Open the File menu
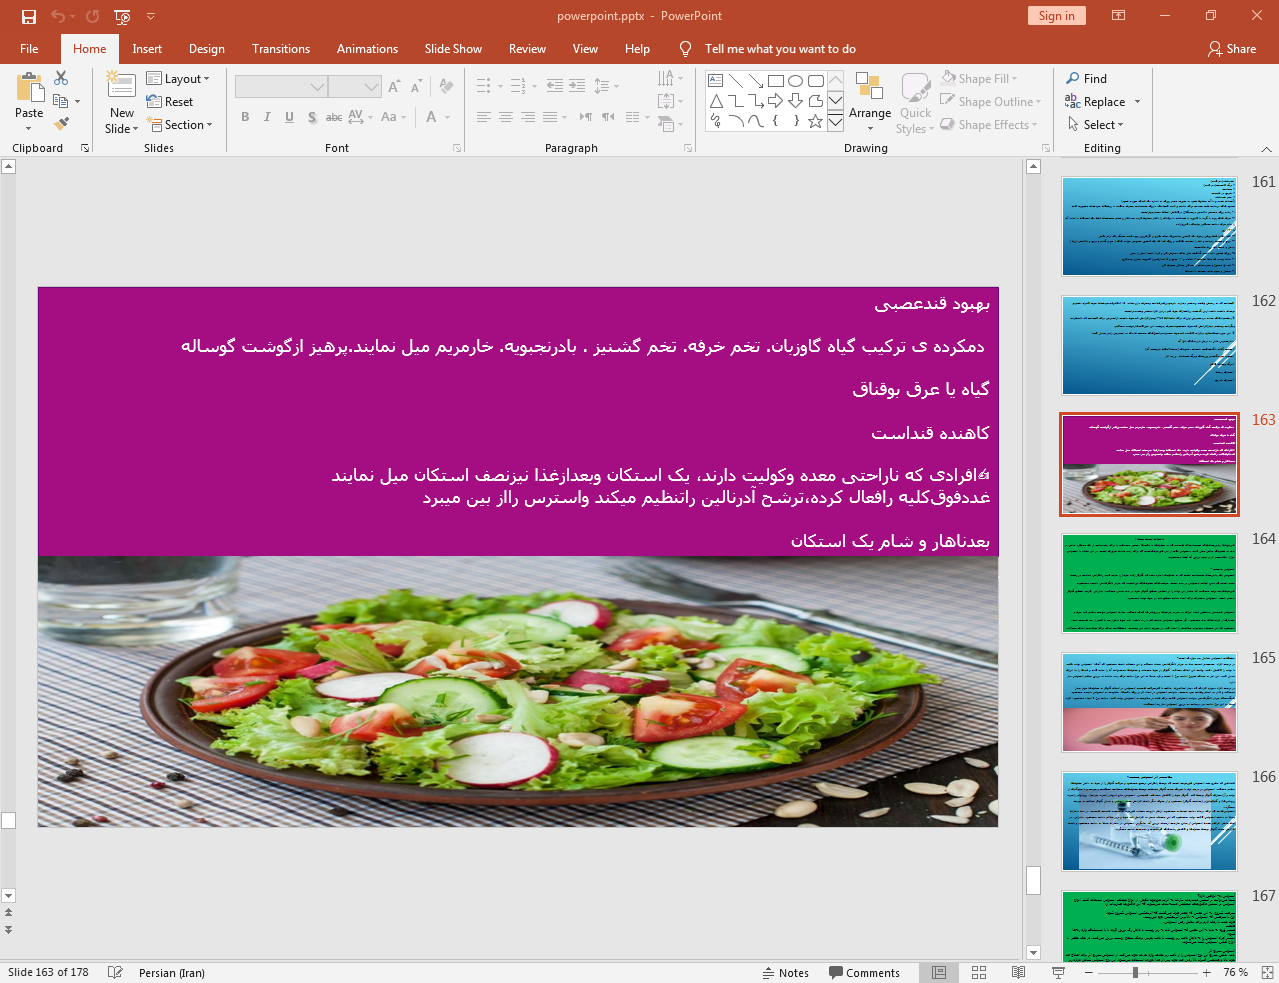 (x=29, y=48)
